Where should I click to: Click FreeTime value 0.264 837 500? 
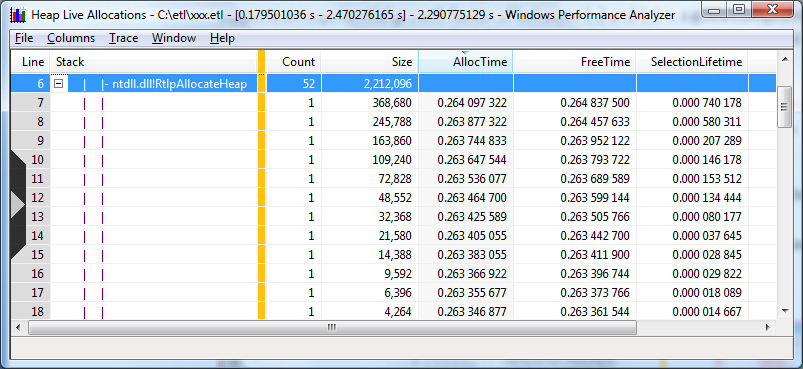[595, 103]
